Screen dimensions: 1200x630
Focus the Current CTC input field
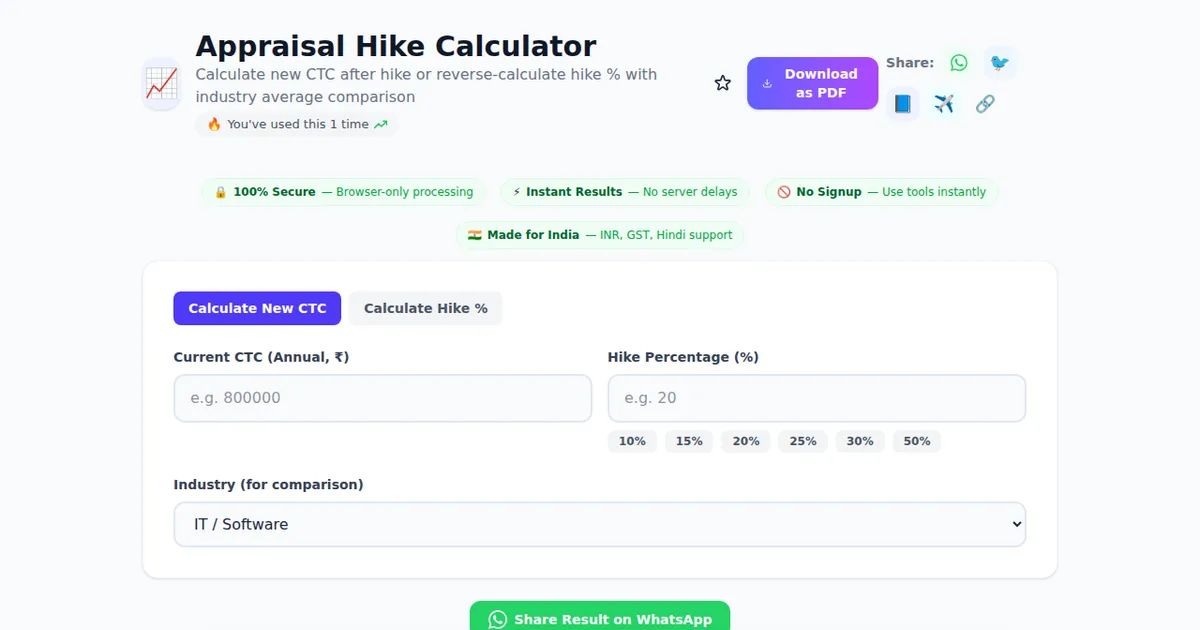click(382, 398)
